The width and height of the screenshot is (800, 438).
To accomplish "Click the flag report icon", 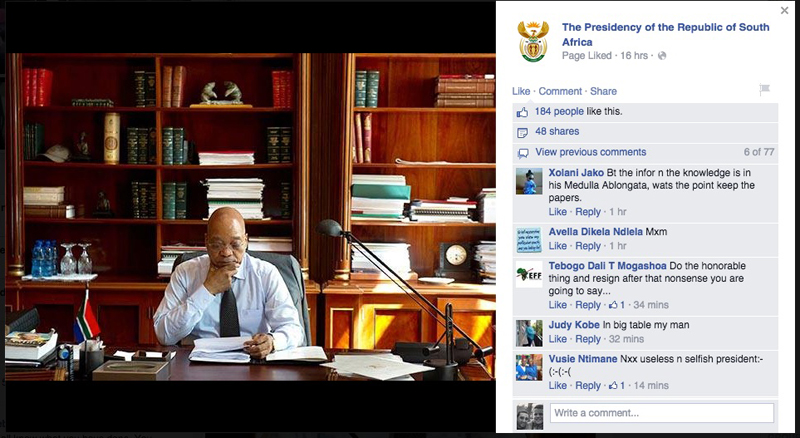I will coord(764,90).
